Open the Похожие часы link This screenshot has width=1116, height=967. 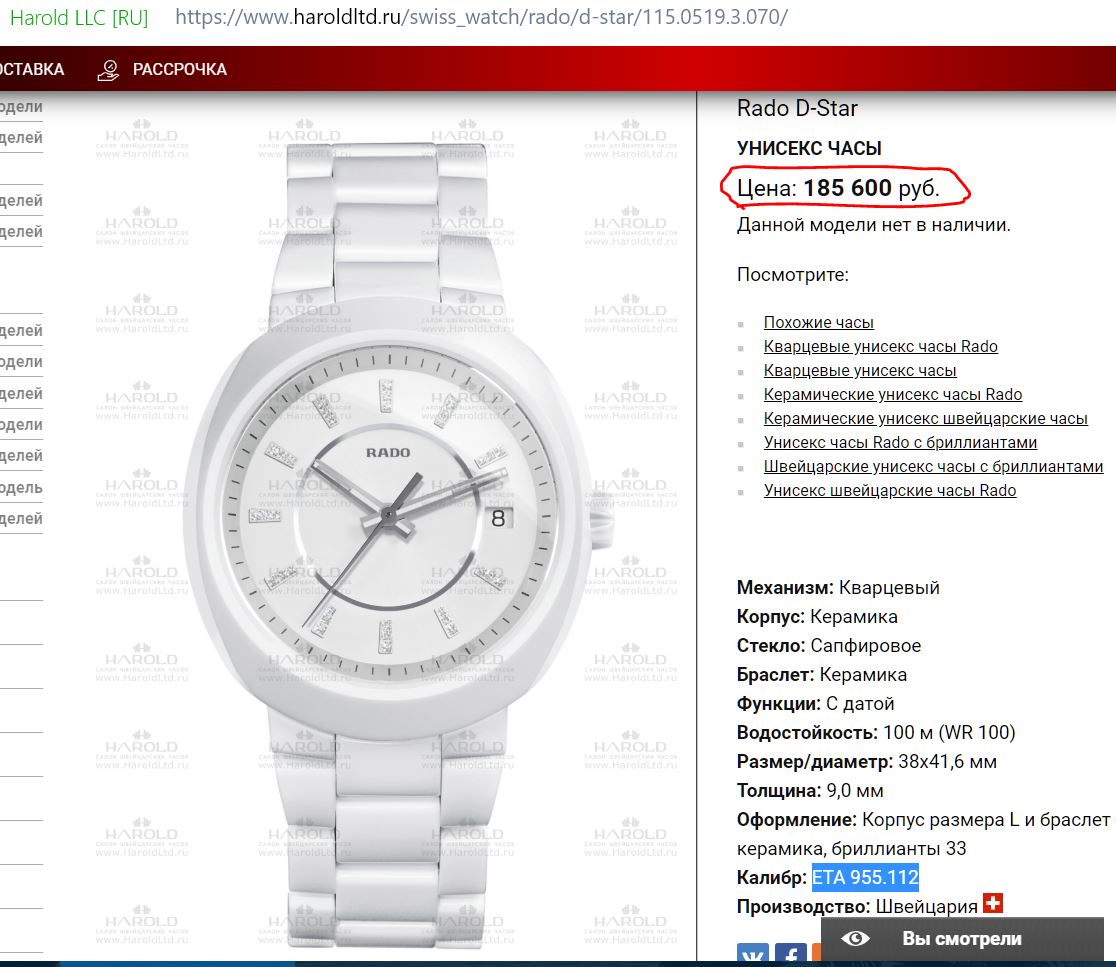[x=818, y=322]
